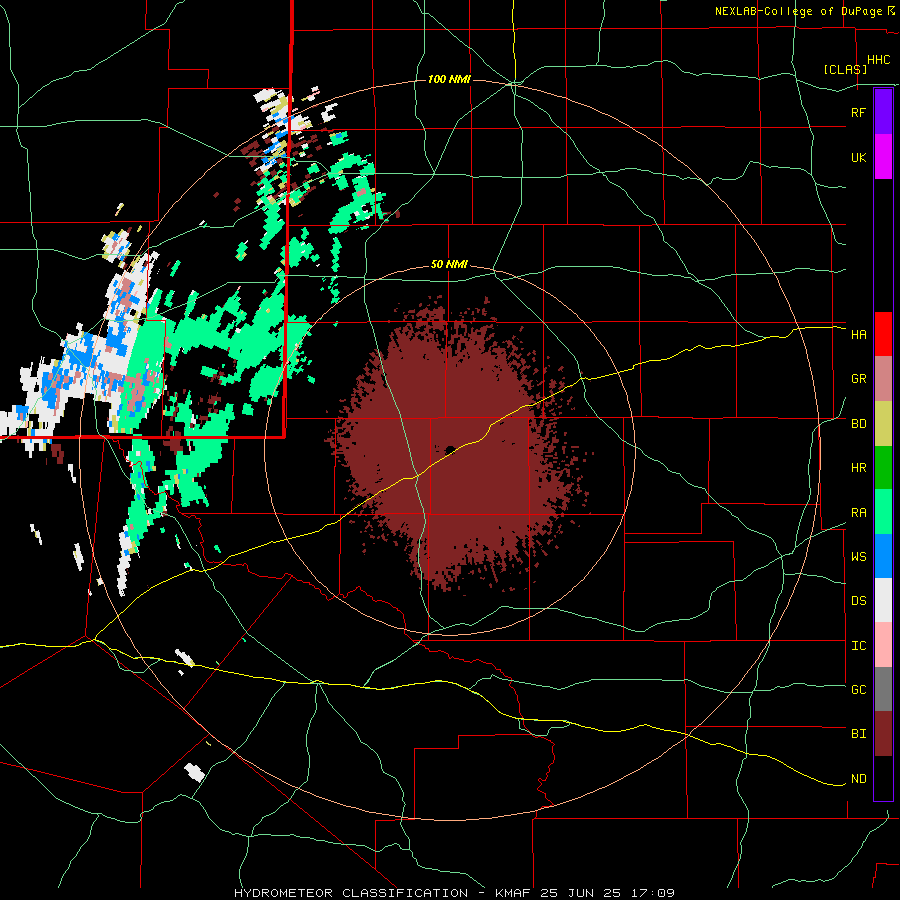Click the HA legend label
Screen dimensions: 900x900
[x=858, y=334]
